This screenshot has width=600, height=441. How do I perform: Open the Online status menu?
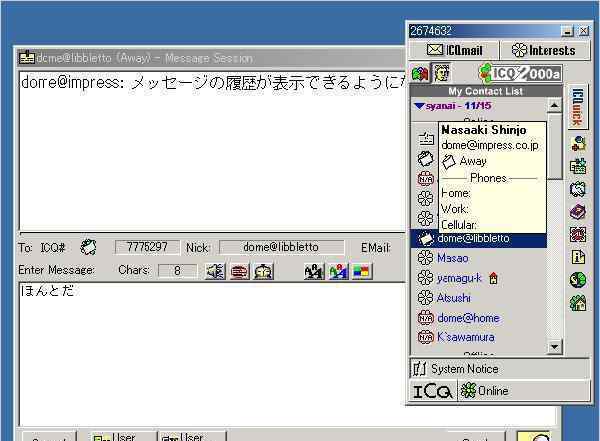click(523, 391)
